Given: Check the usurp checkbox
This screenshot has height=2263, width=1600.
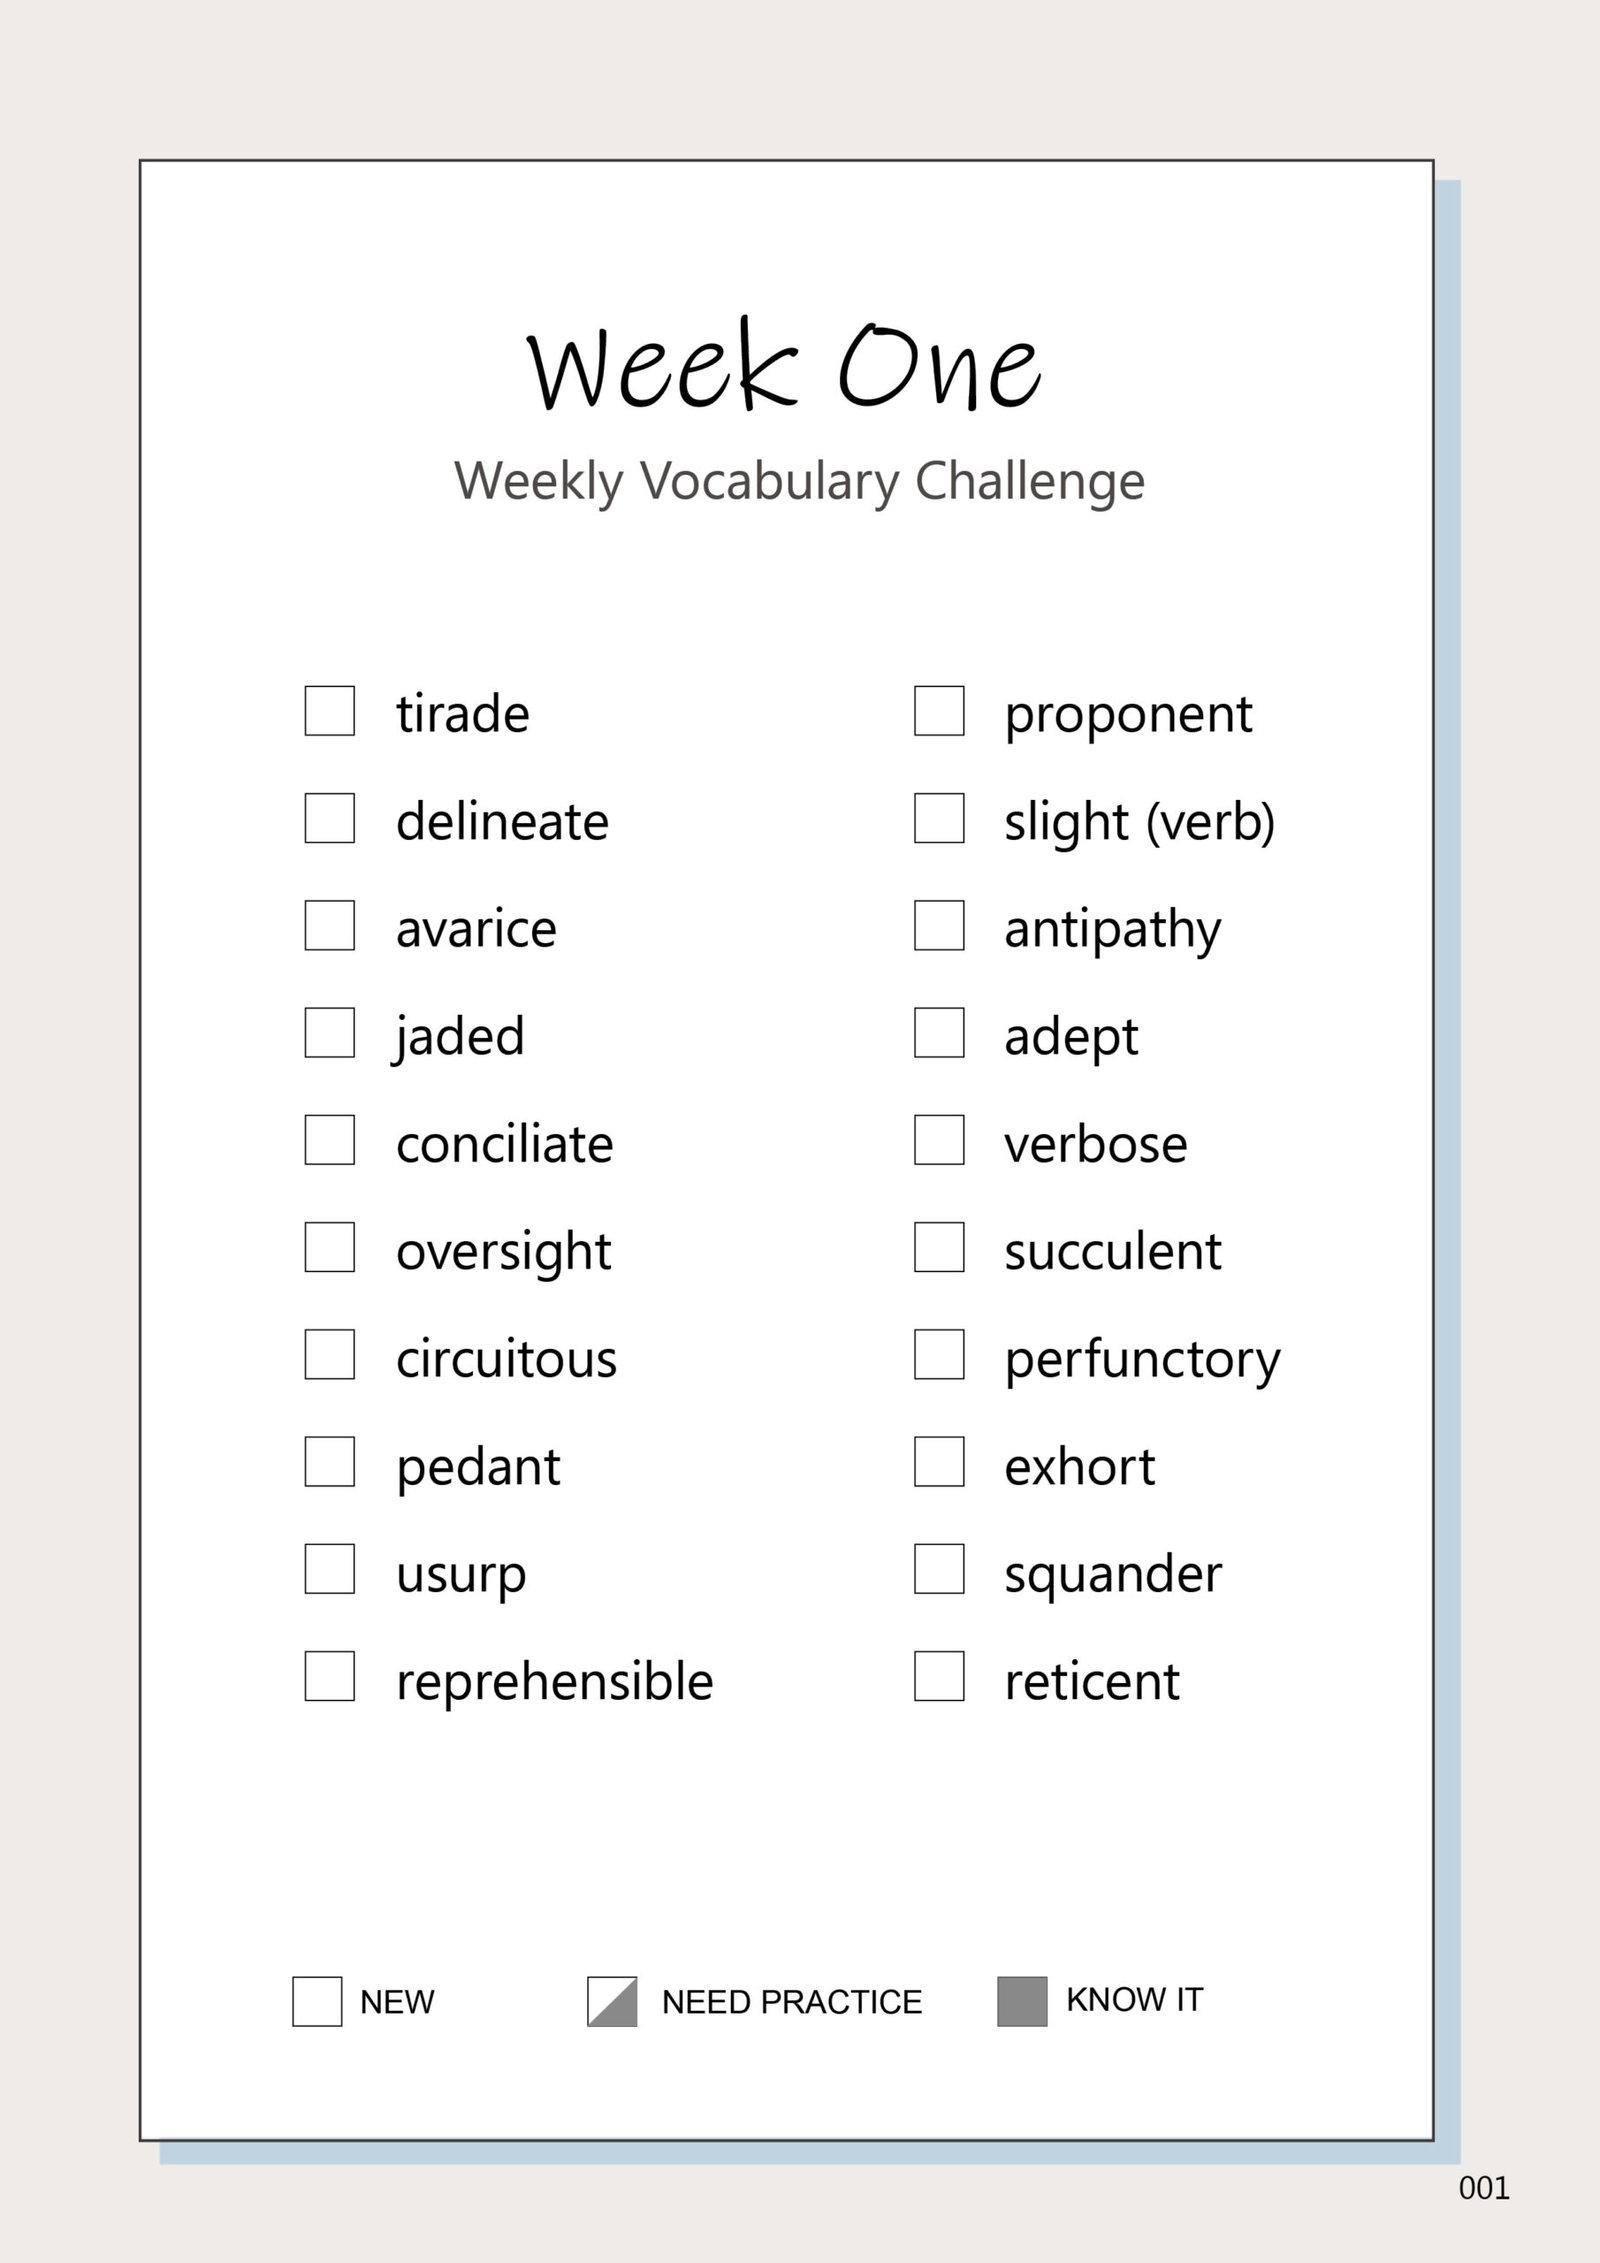Looking at the screenshot, I should tap(329, 1569).
